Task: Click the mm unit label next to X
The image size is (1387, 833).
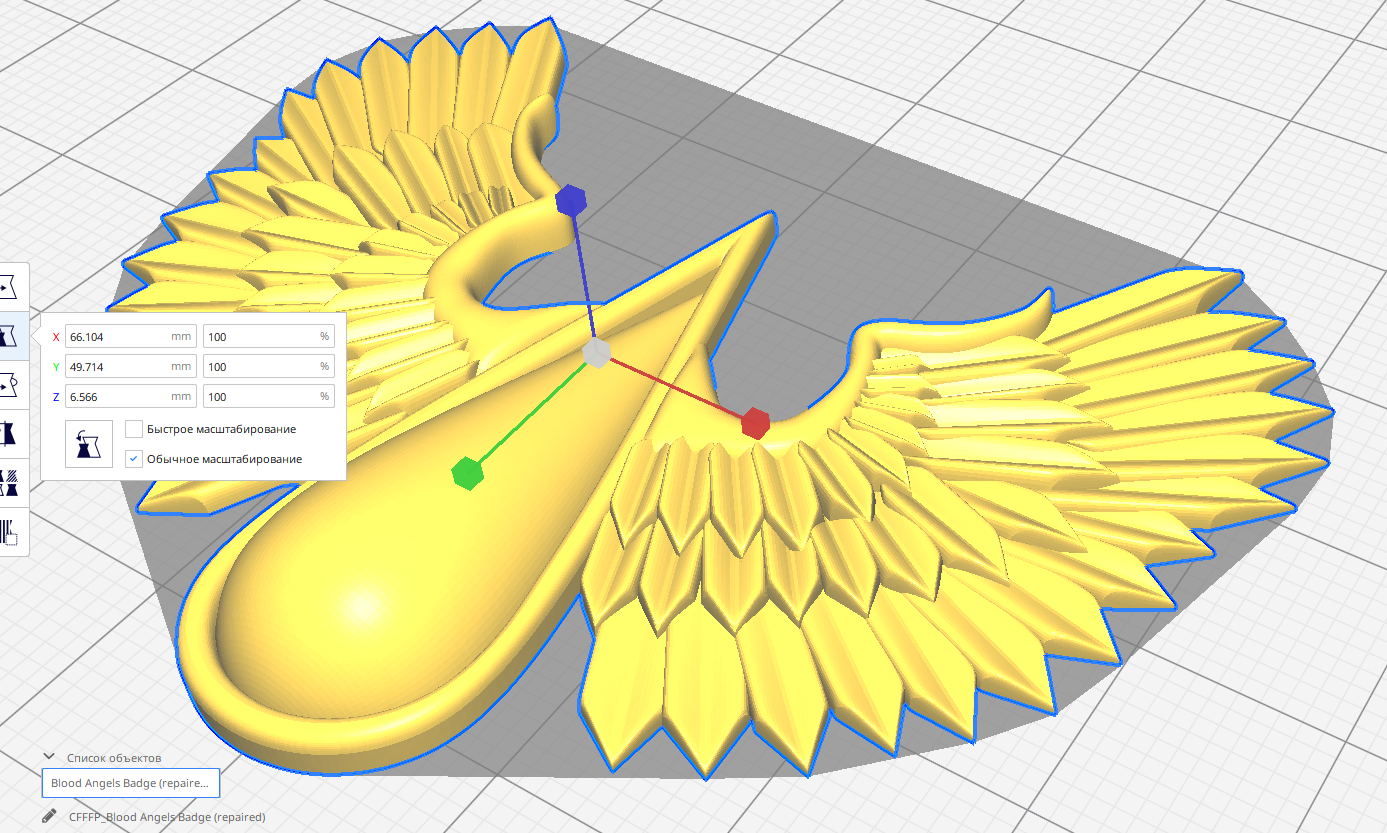Action: click(x=181, y=336)
